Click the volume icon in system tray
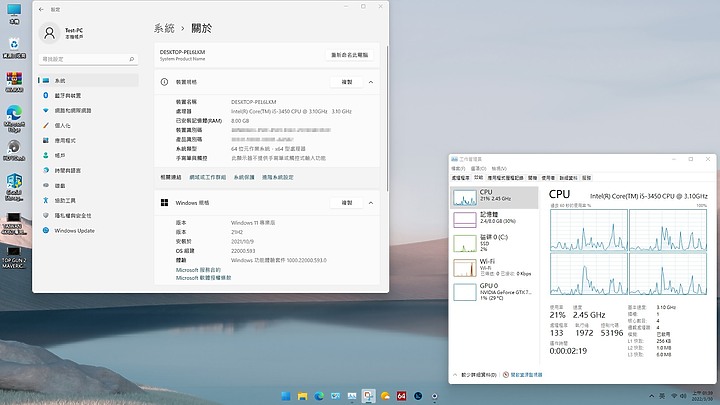720x405 pixels. coord(683,396)
